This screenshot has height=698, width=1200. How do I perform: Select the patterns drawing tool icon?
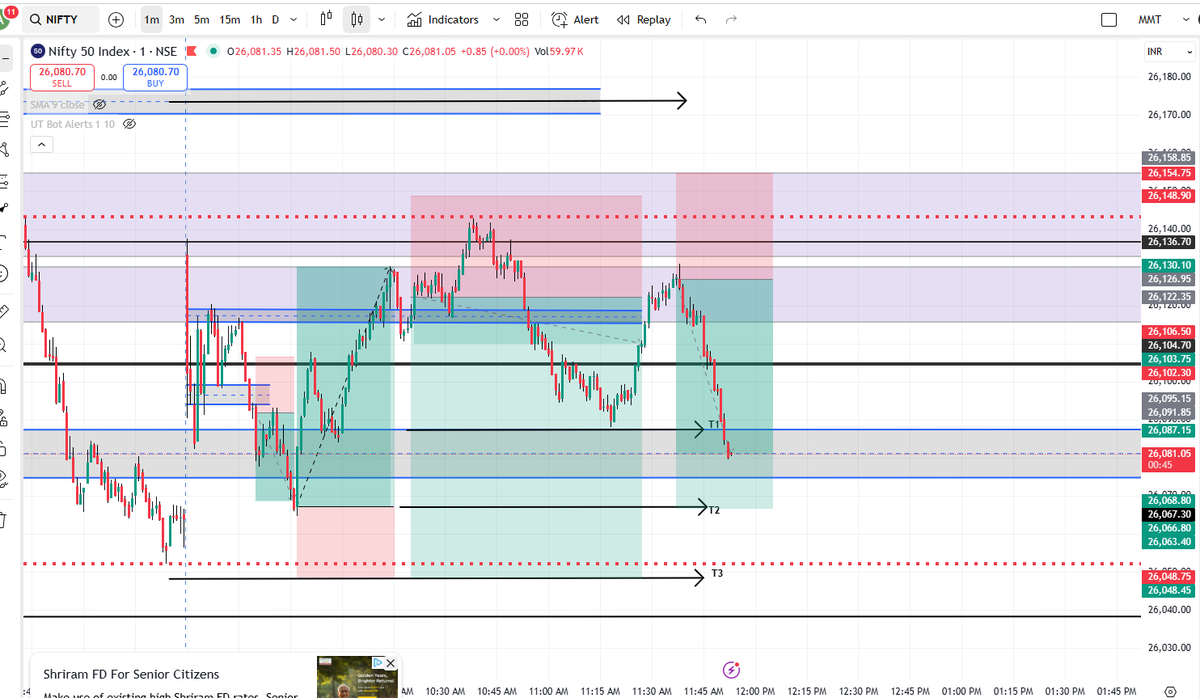[5, 150]
